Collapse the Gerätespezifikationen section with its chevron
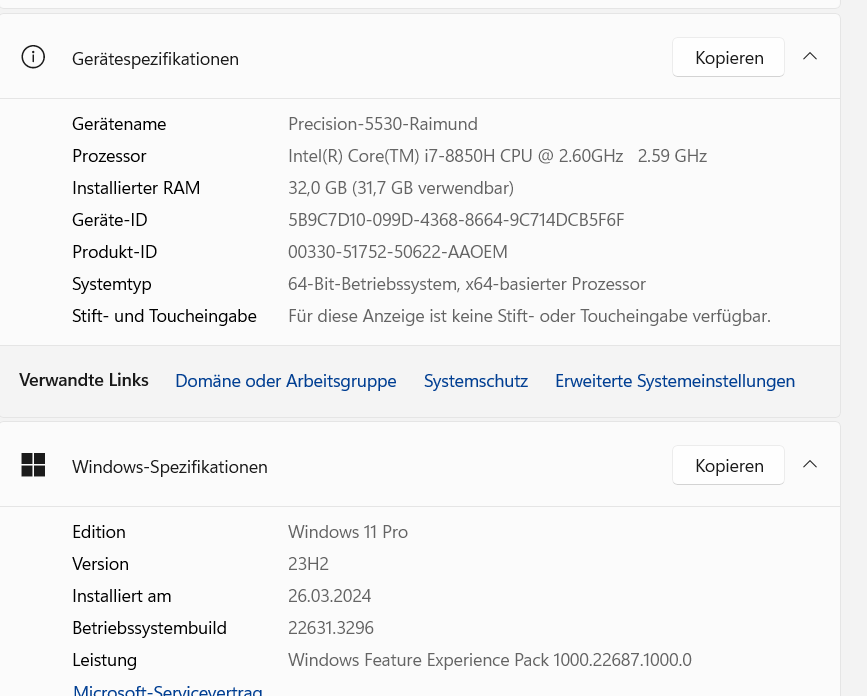 coord(810,57)
